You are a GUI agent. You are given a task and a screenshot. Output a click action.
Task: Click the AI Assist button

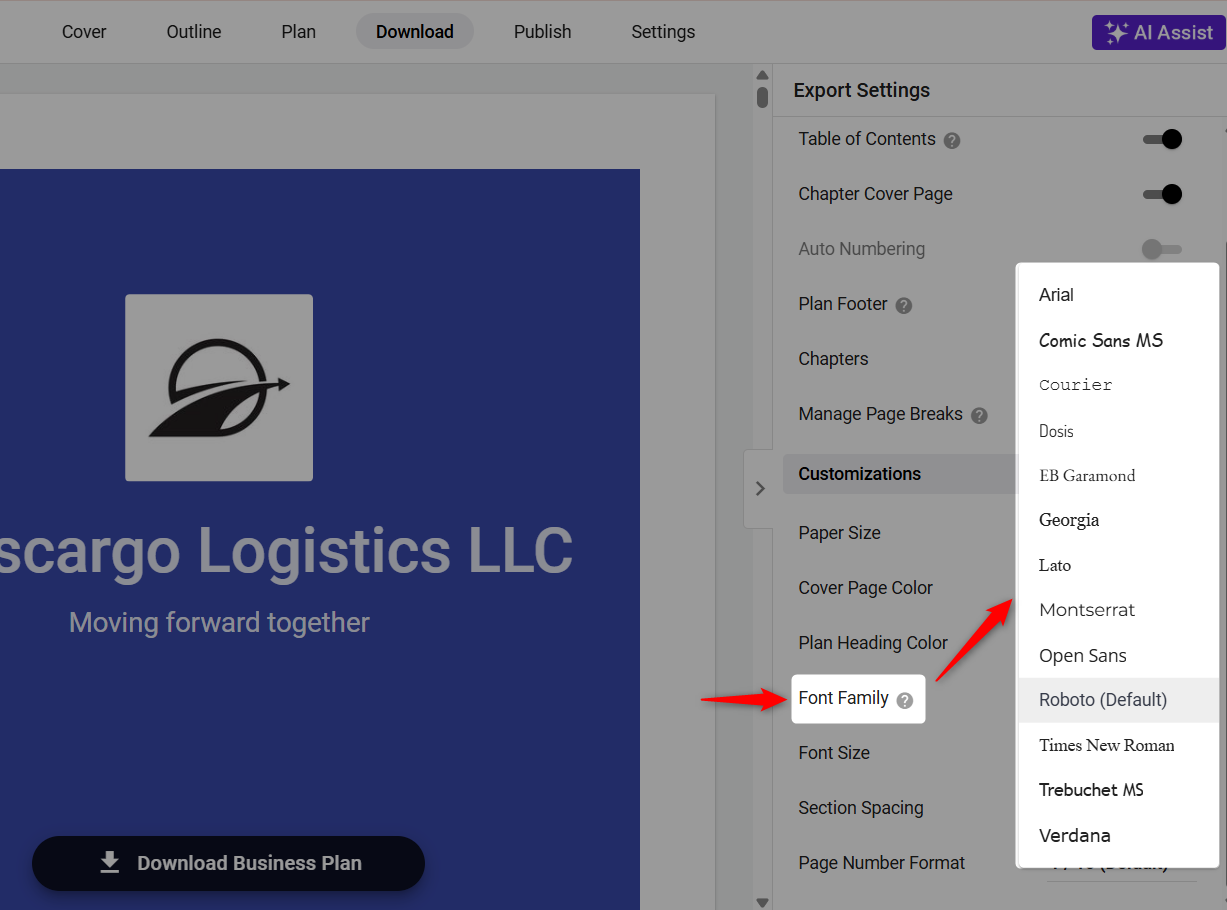[1159, 32]
